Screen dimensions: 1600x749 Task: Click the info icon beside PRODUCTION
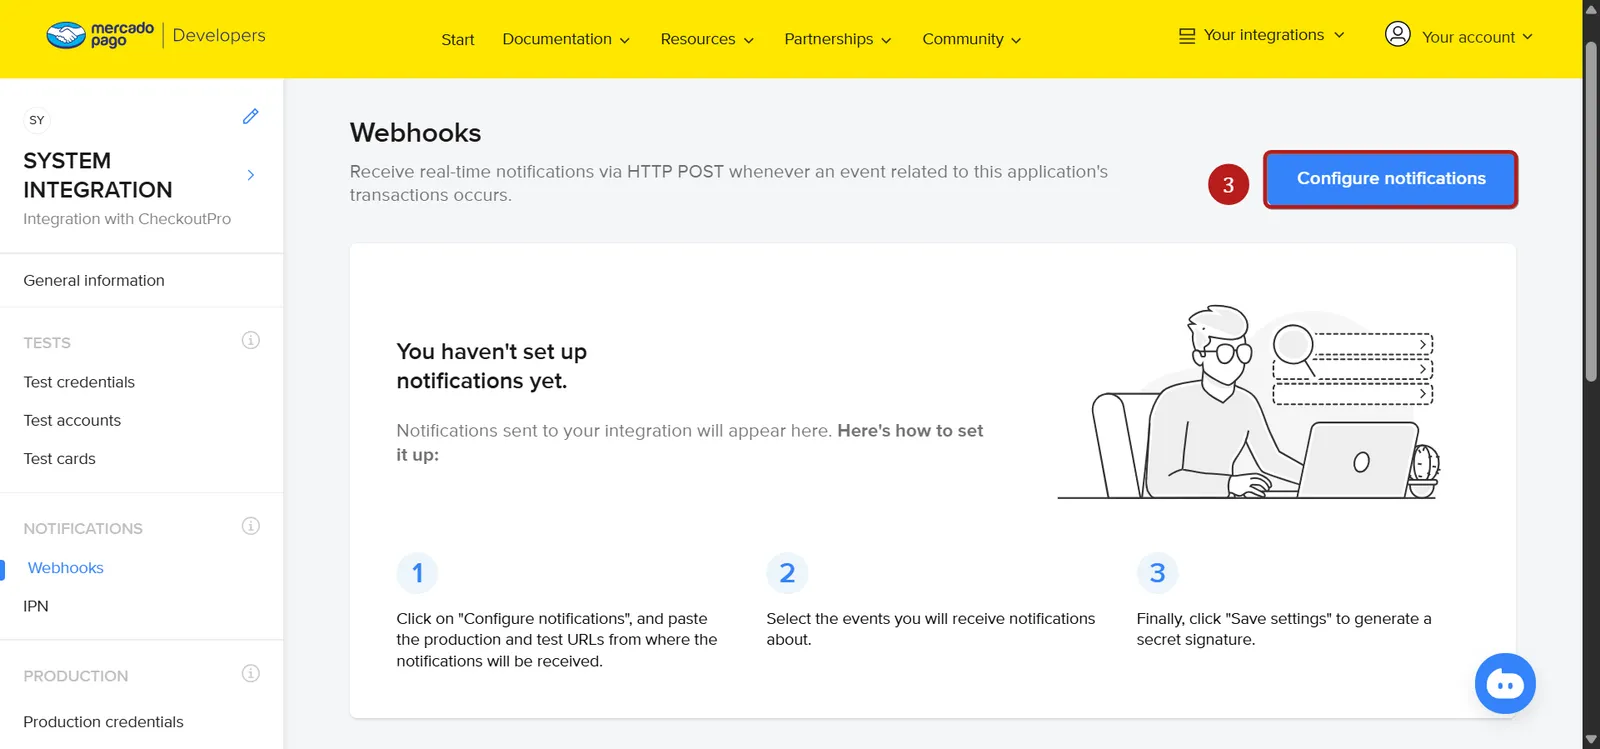pos(251,673)
